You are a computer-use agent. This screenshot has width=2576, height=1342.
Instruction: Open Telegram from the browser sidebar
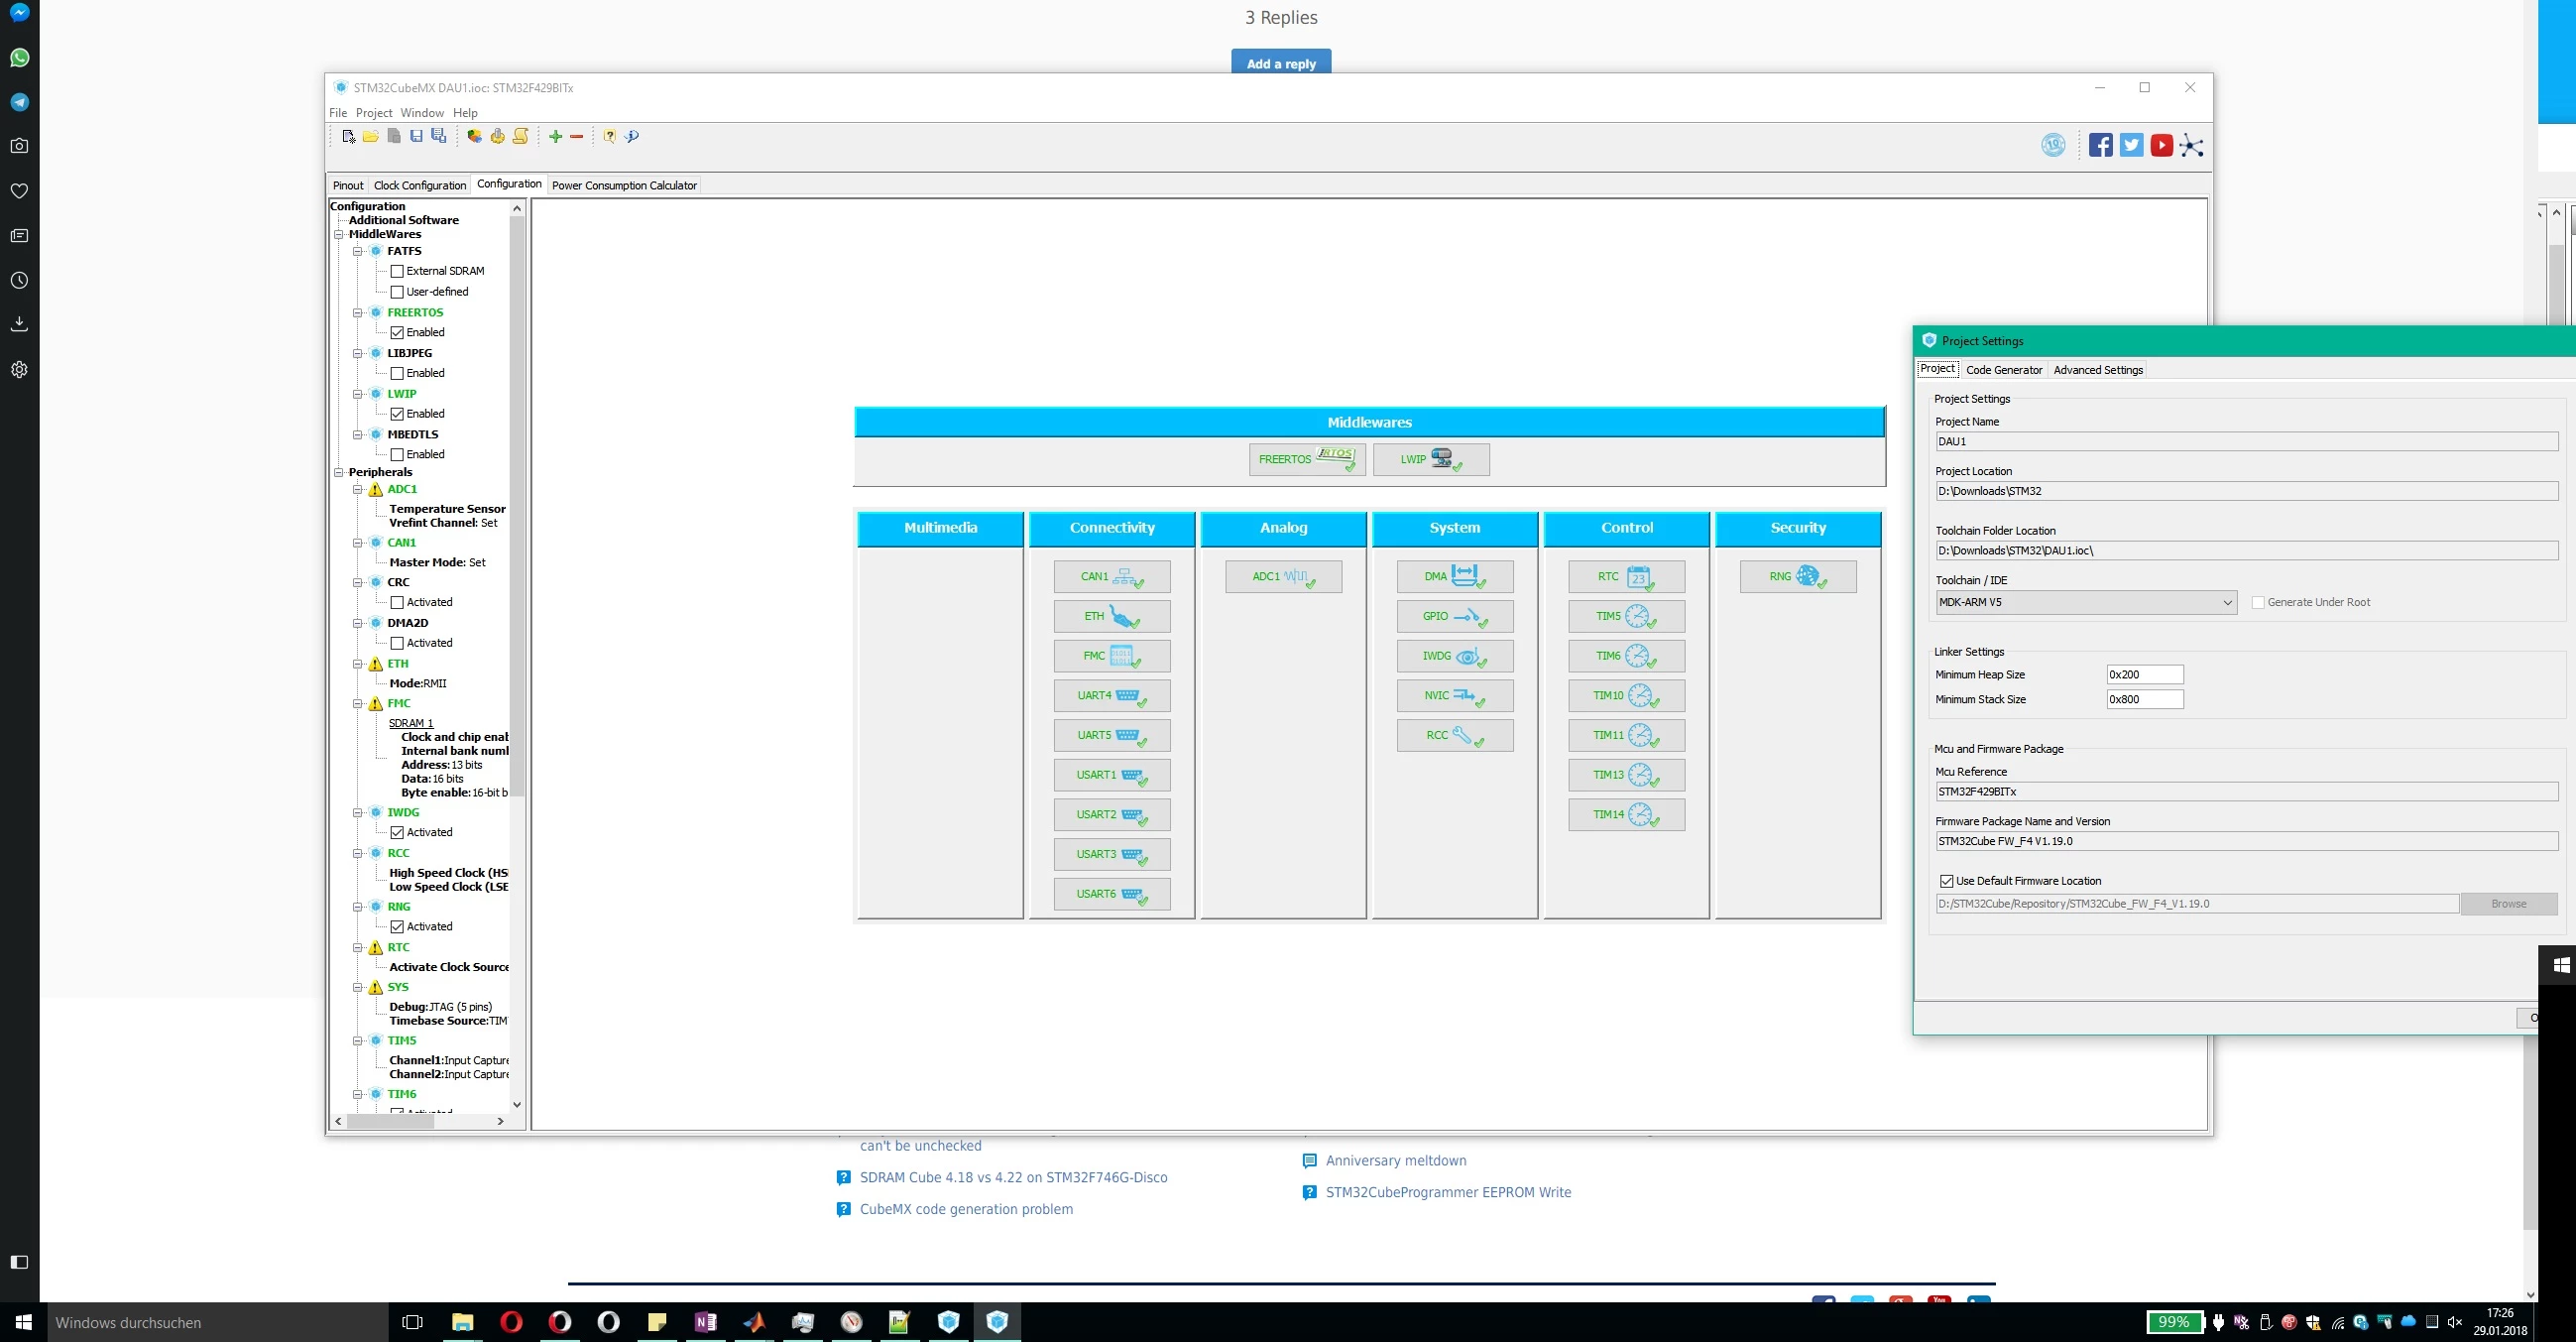pyautogui.click(x=19, y=102)
